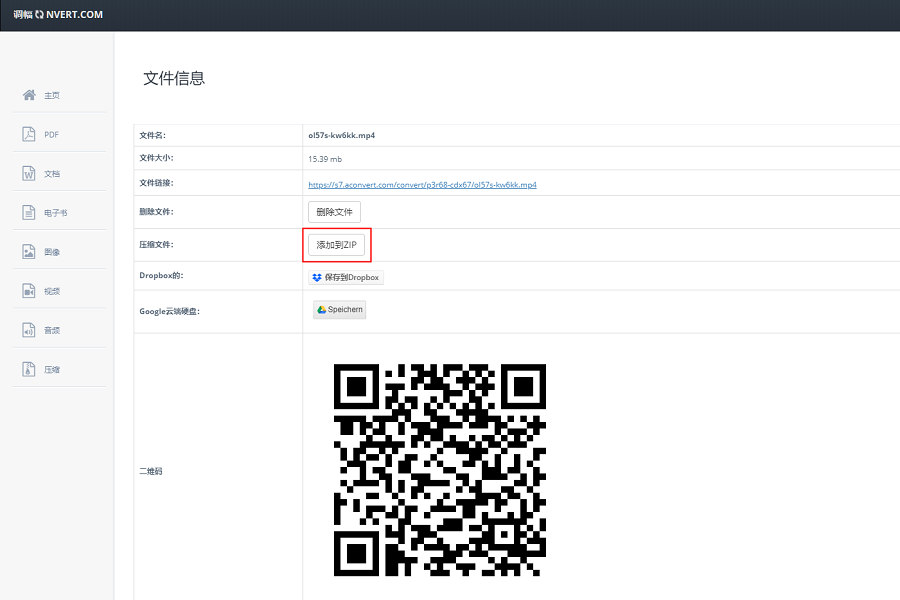Click the 文件大小: row label
The image size is (900, 600).
point(157,158)
